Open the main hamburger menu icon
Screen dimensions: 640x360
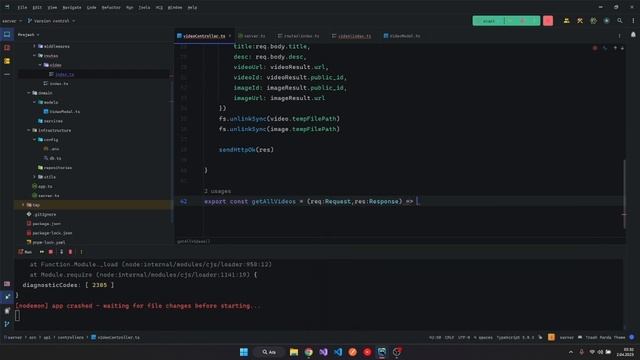(7, 7)
